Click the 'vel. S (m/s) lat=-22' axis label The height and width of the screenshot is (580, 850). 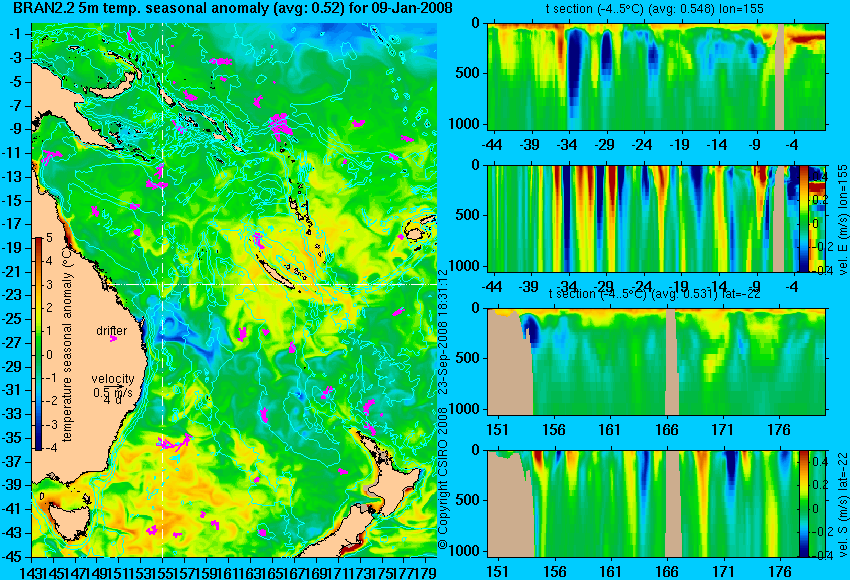click(x=843, y=503)
